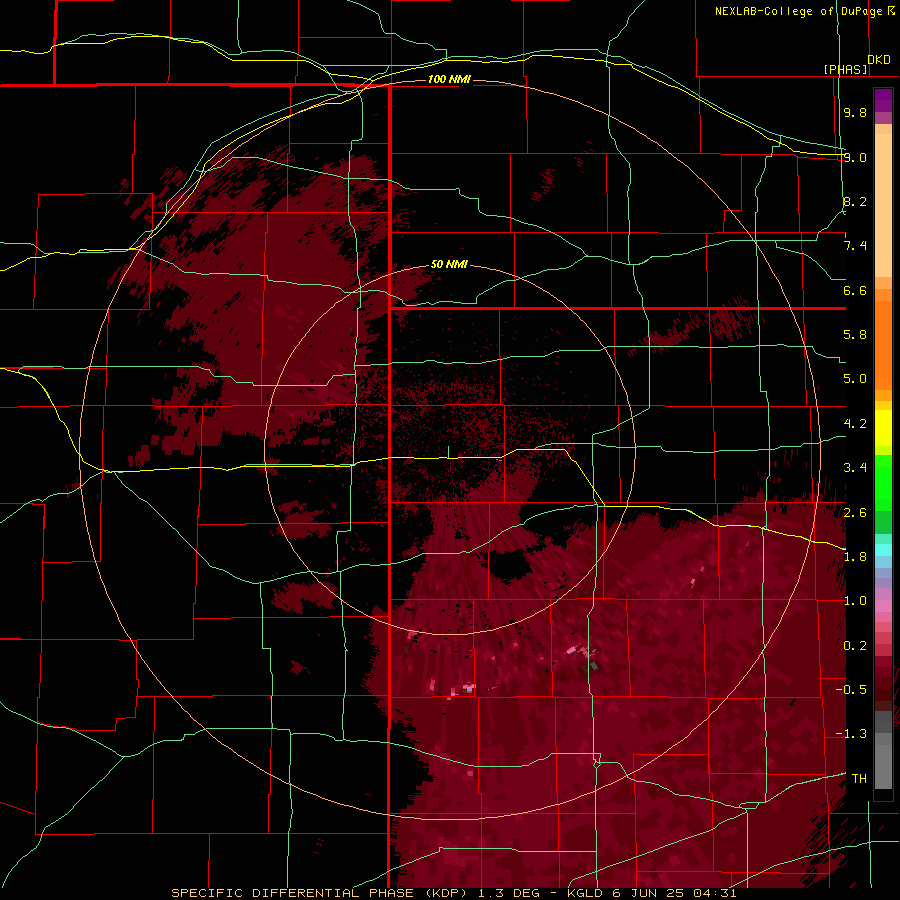The height and width of the screenshot is (900, 900).
Task: Click the 8.2 scale value
Action: coord(855,201)
